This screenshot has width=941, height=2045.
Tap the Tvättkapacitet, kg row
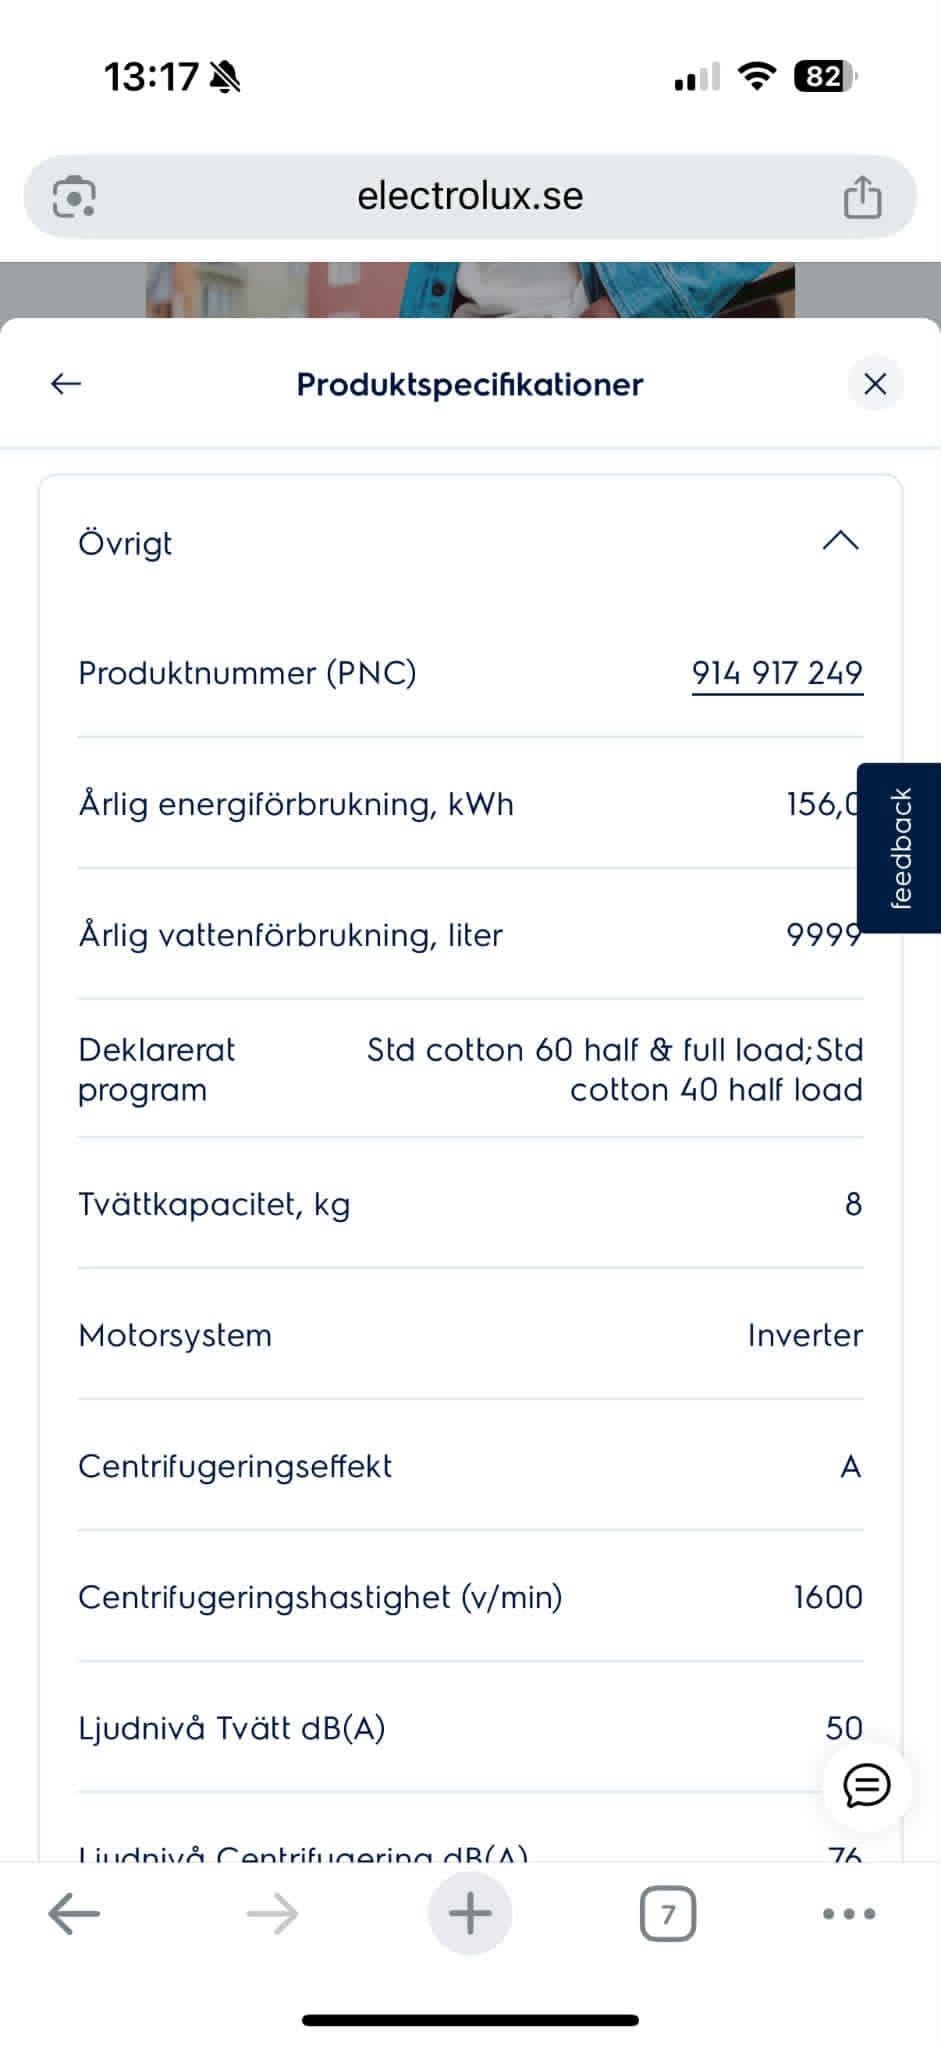tap(470, 1204)
